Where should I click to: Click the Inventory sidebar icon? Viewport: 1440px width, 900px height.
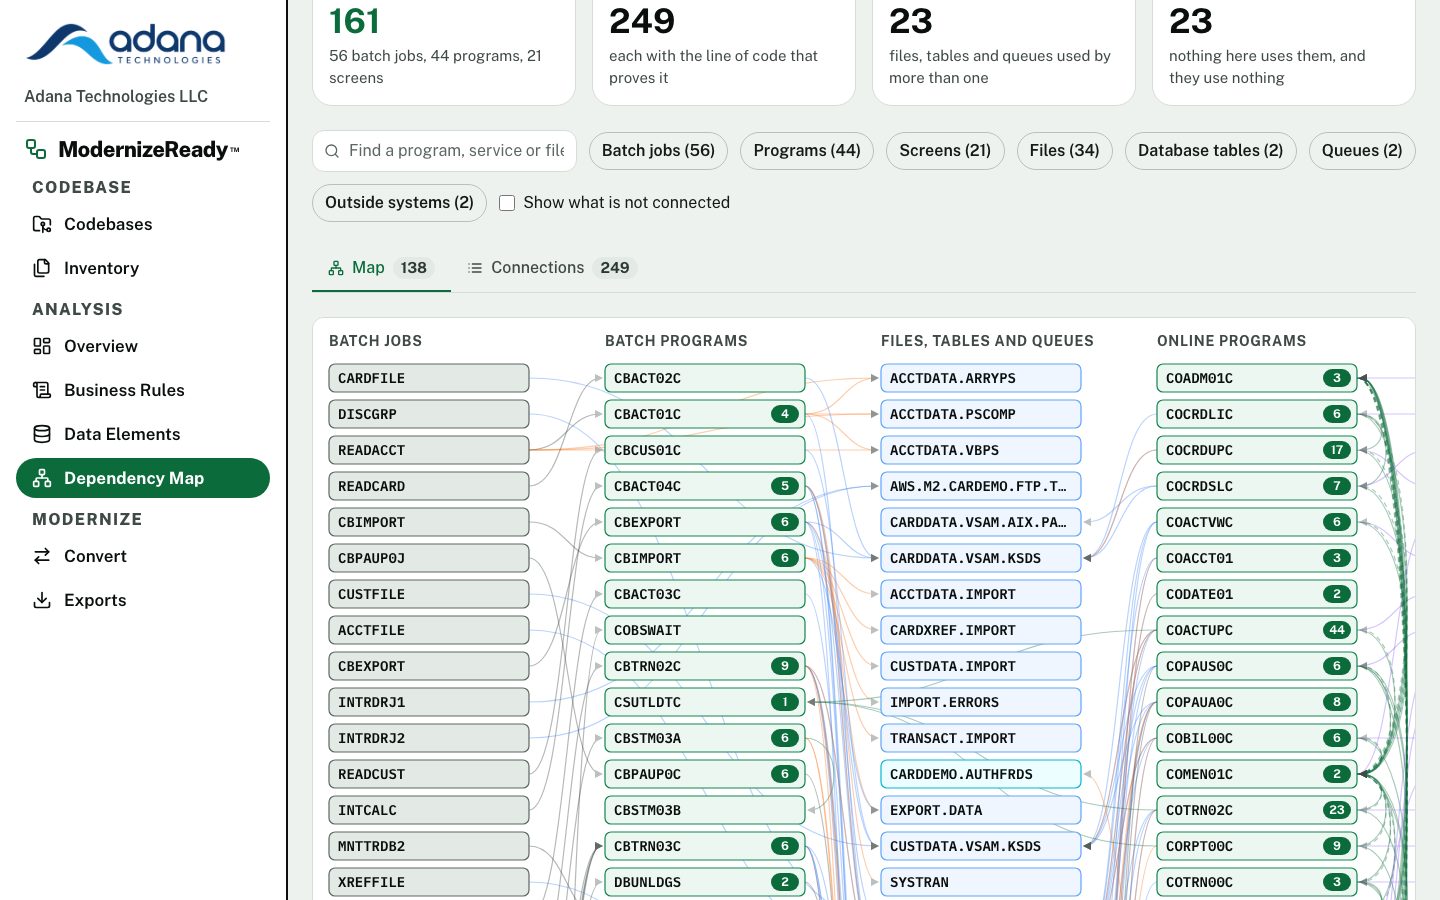pyautogui.click(x=42, y=268)
